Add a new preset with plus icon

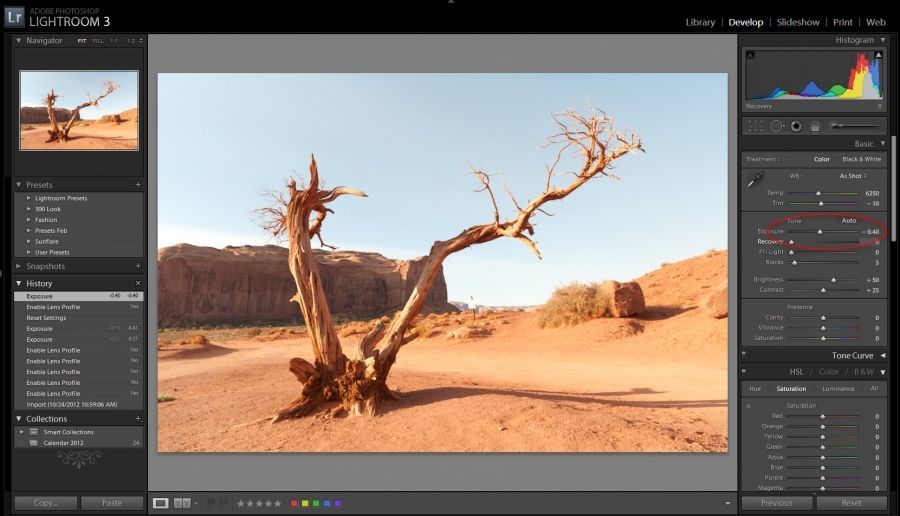coord(138,185)
